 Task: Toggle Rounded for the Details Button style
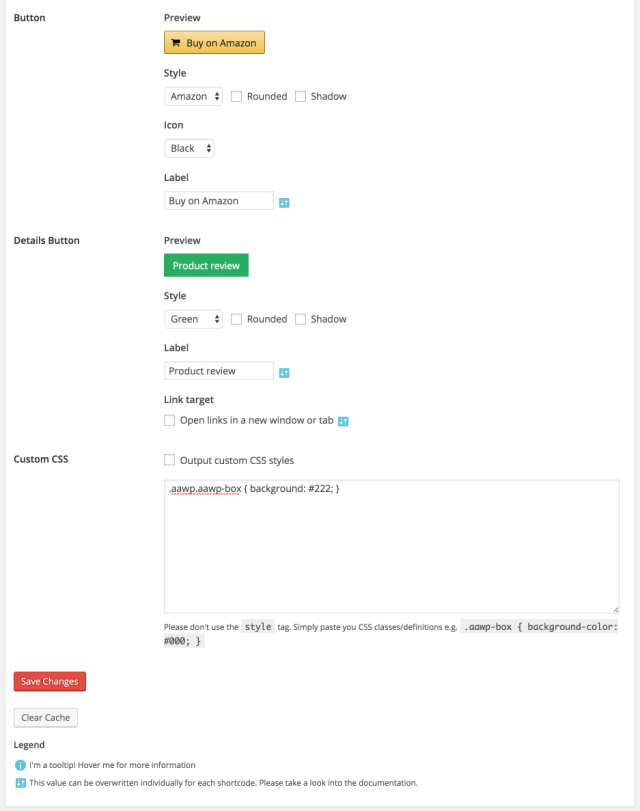pyautogui.click(x=237, y=319)
